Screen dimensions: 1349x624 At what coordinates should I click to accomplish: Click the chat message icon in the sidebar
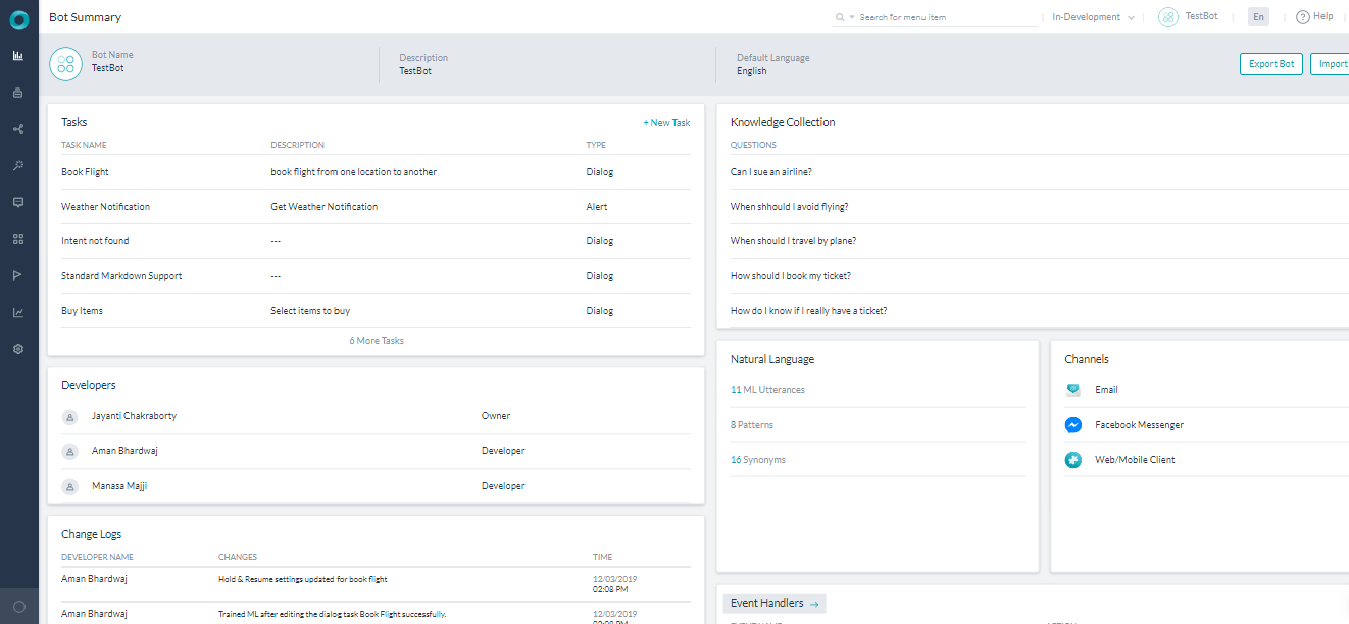17,202
